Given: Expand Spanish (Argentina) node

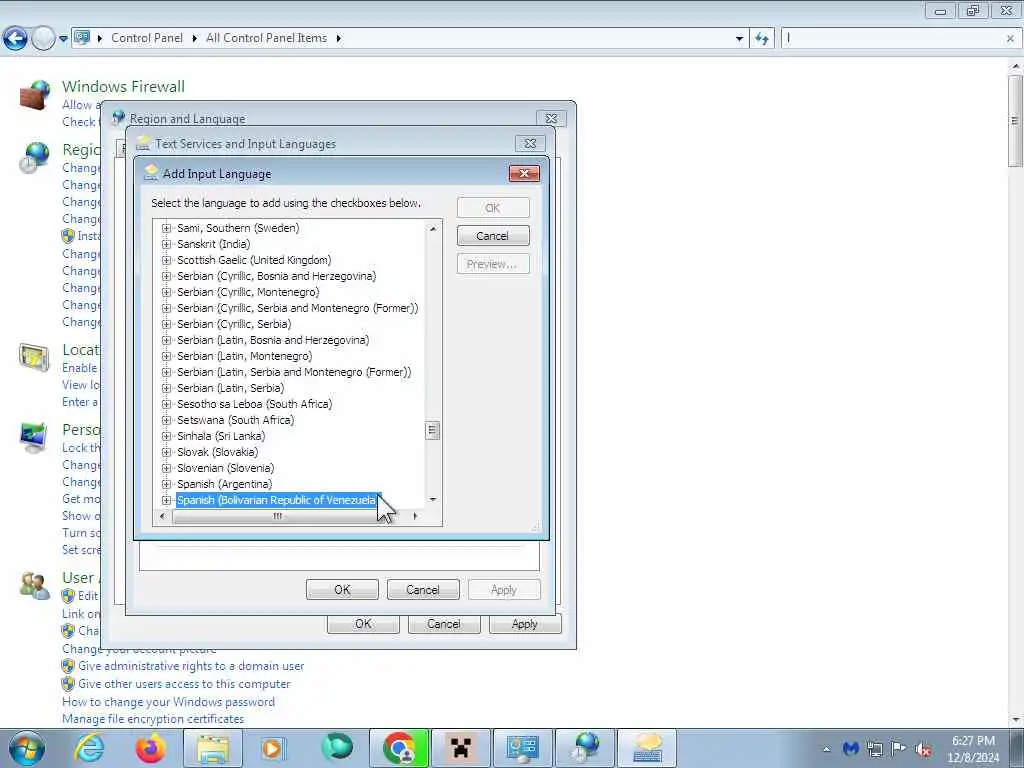Looking at the screenshot, I should pyautogui.click(x=166, y=484).
